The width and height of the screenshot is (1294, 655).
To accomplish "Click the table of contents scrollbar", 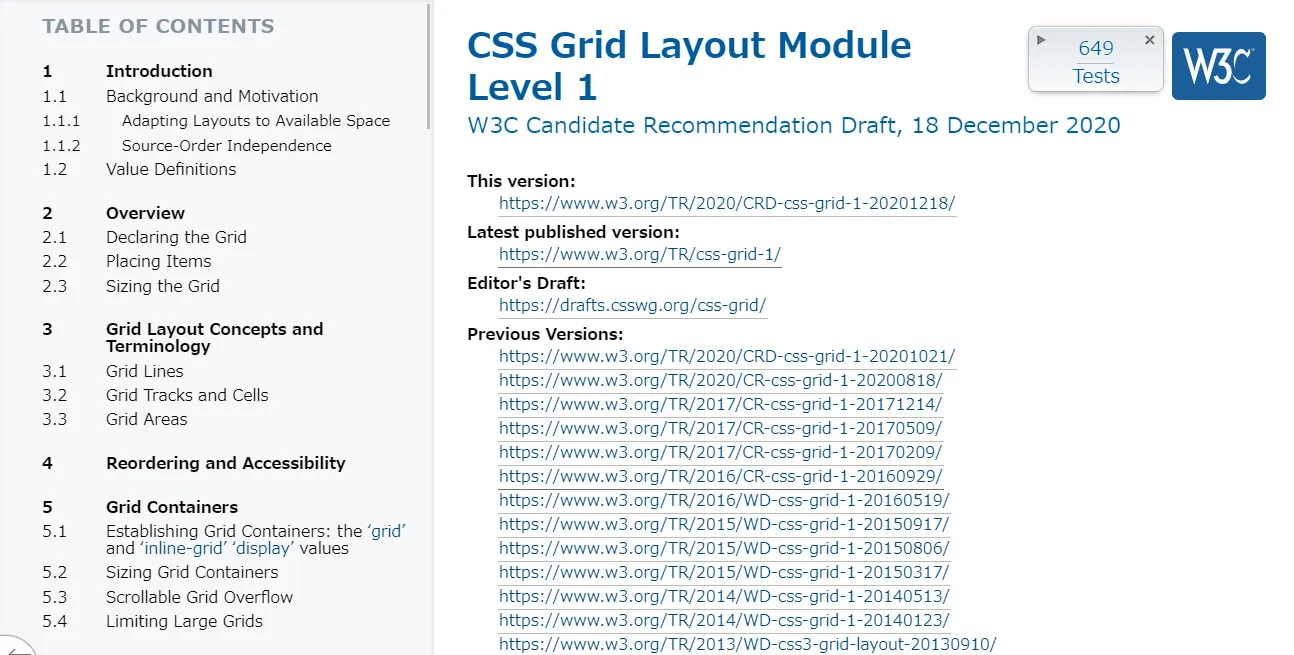I will coord(429,65).
